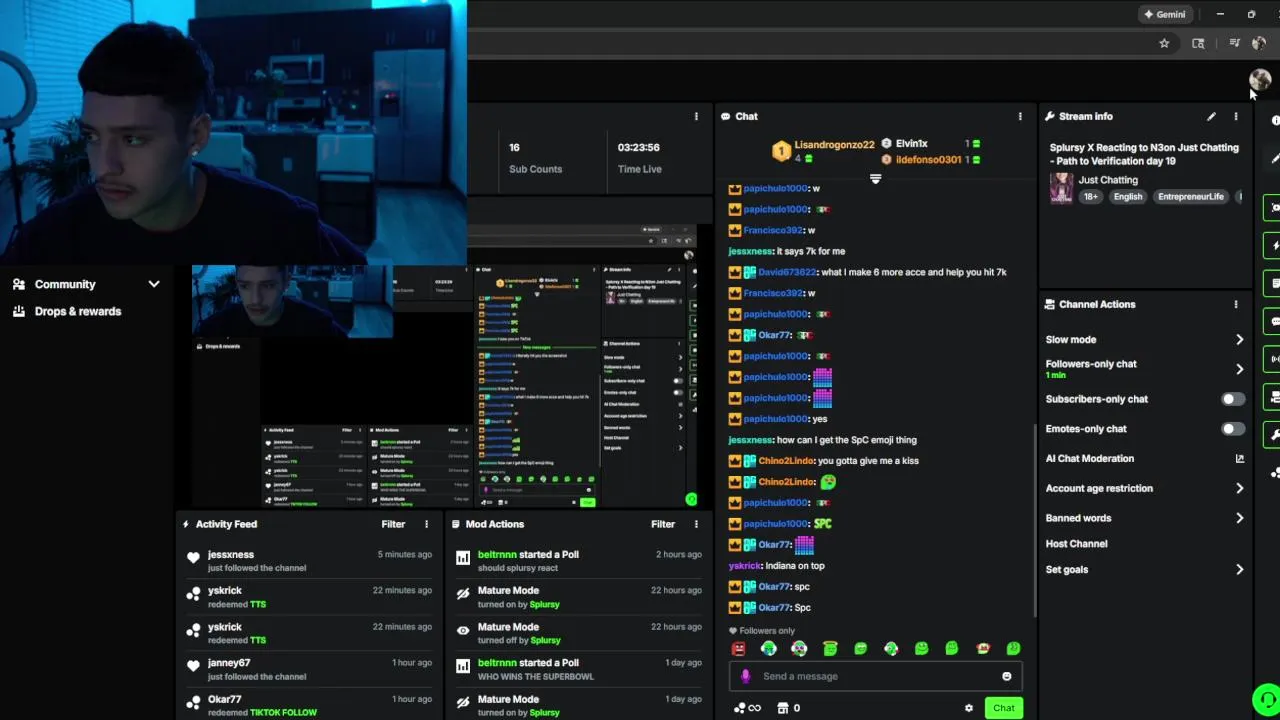Open Activity Feed Filter

tap(393, 524)
